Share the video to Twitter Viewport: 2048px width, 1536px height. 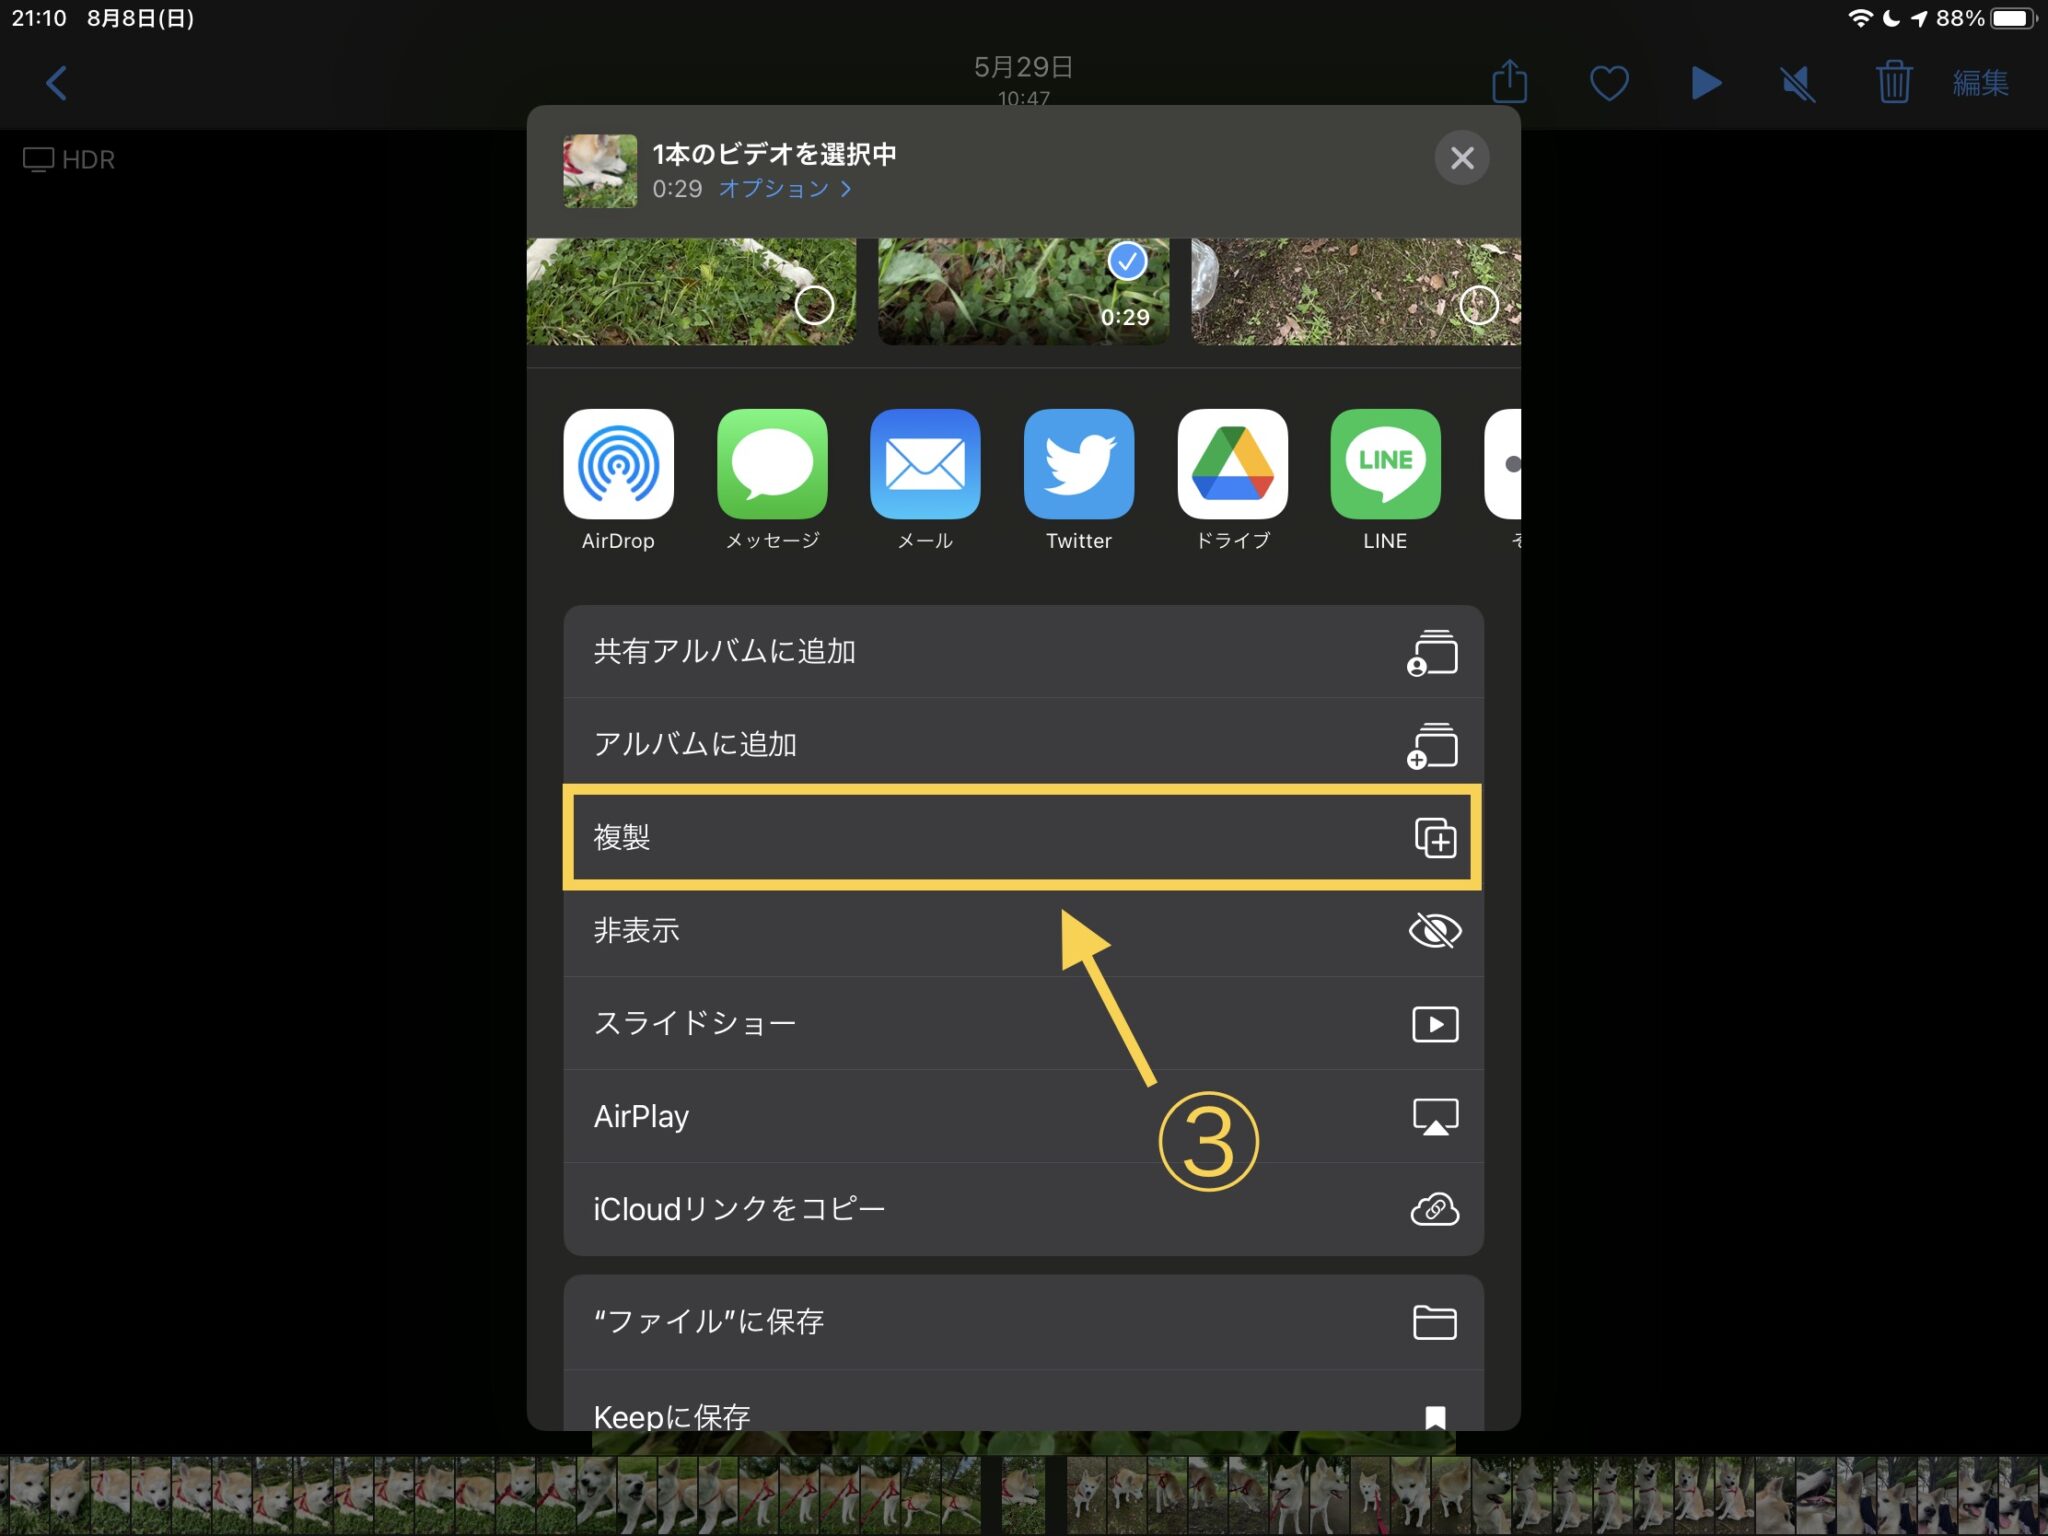1078,465
